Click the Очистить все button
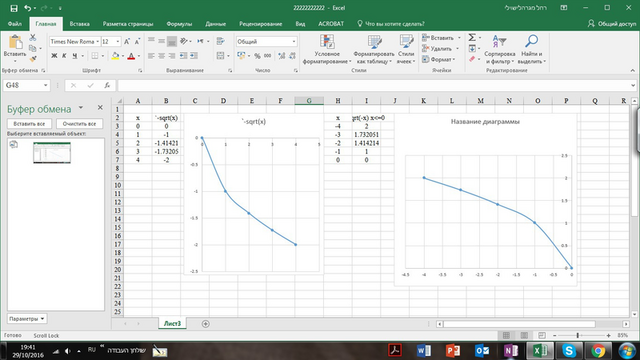The height and width of the screenshot is (360, 640). 79,124
